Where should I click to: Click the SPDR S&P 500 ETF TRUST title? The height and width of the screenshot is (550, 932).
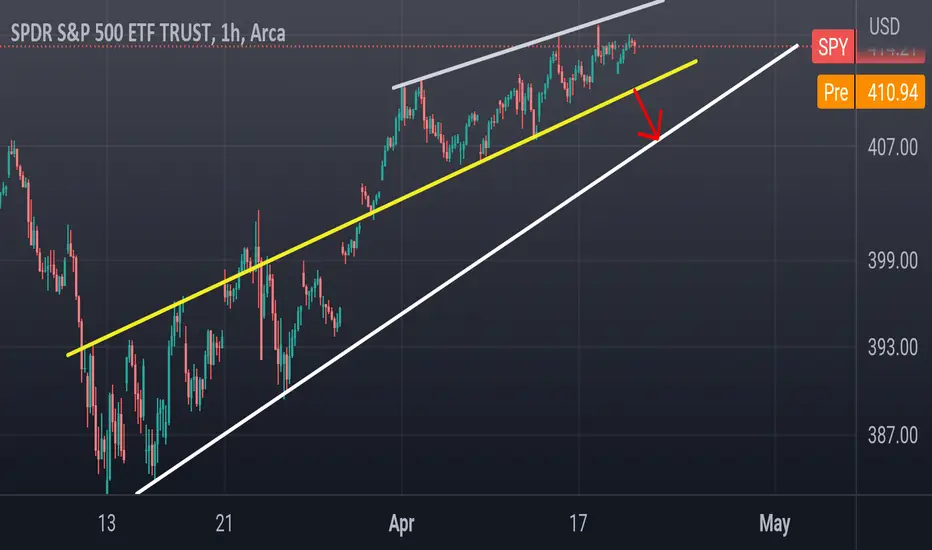[148, 33]
